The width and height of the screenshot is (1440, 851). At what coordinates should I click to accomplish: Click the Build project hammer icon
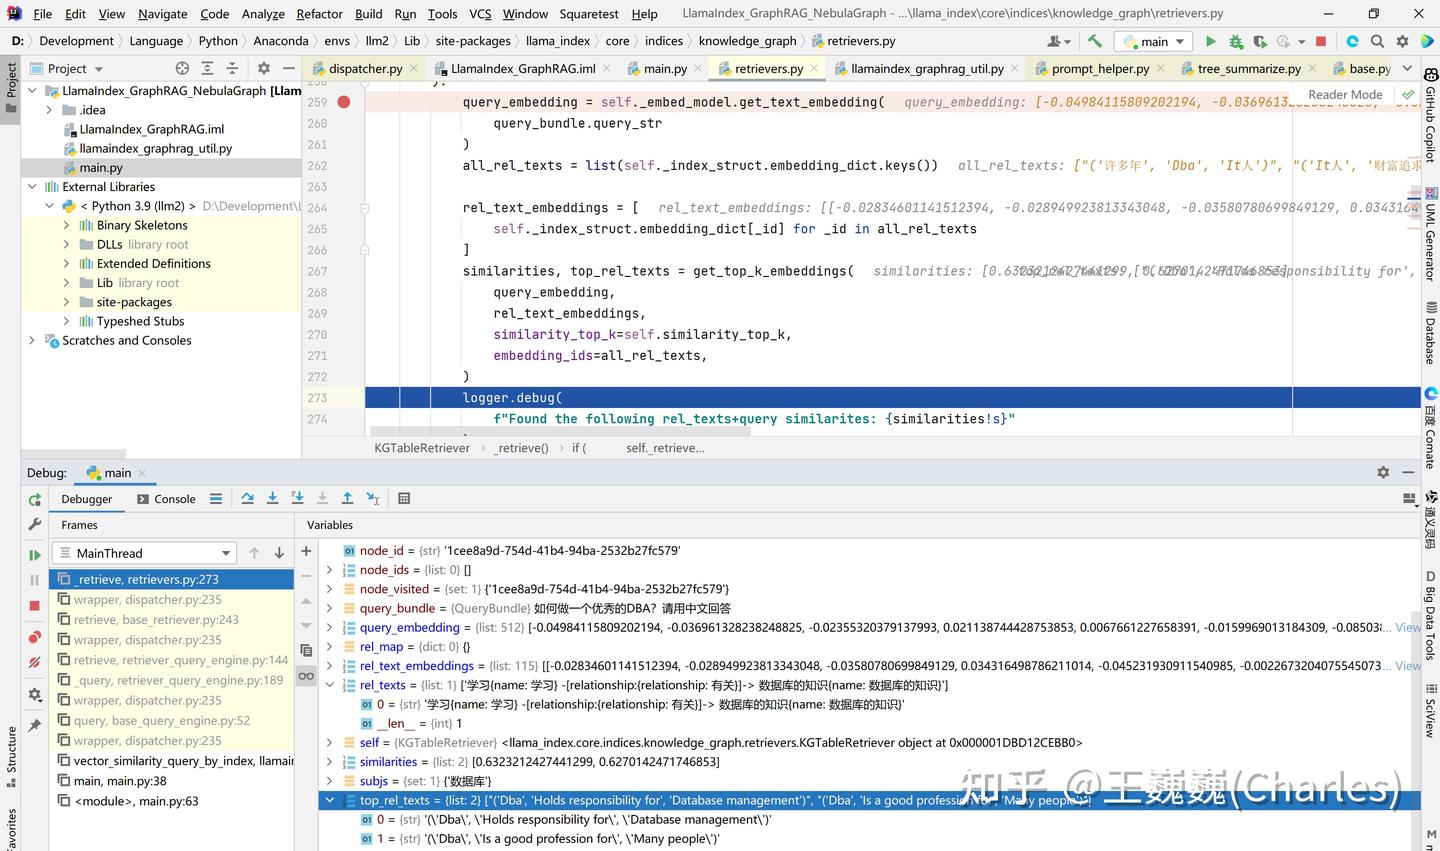tap(1095, 41)
